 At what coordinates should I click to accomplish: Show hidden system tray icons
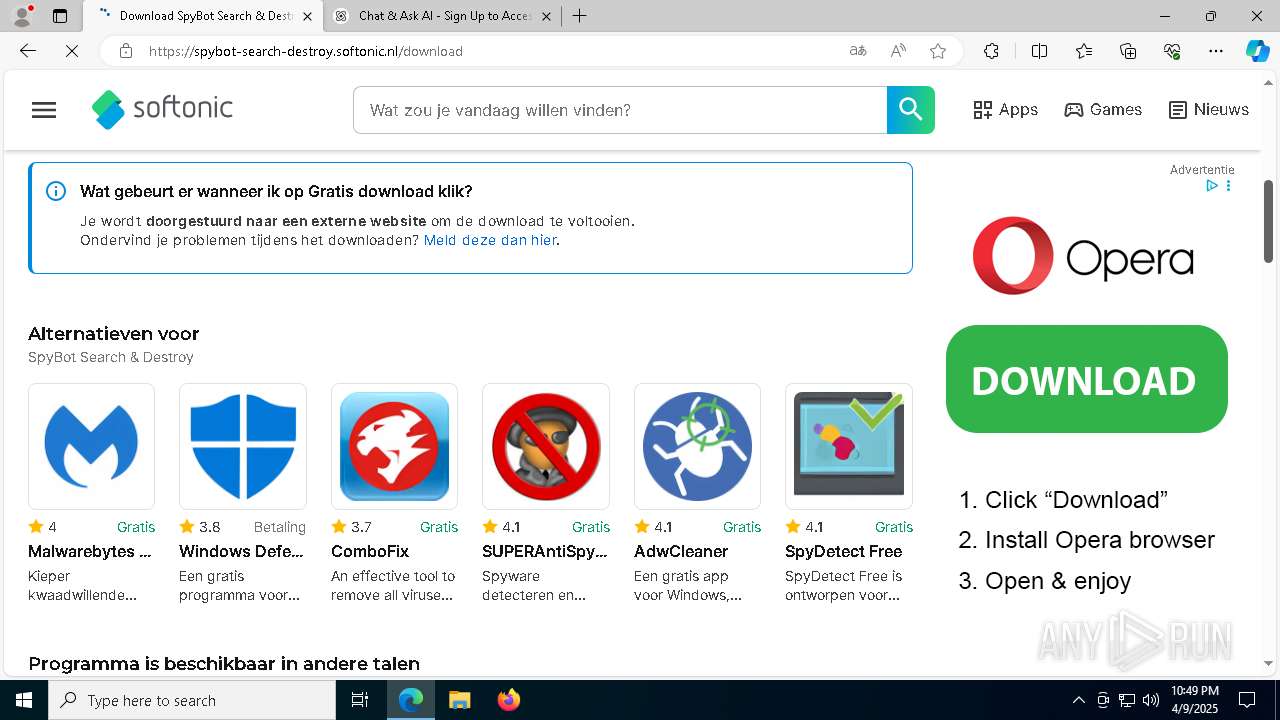click(1078, 700)
